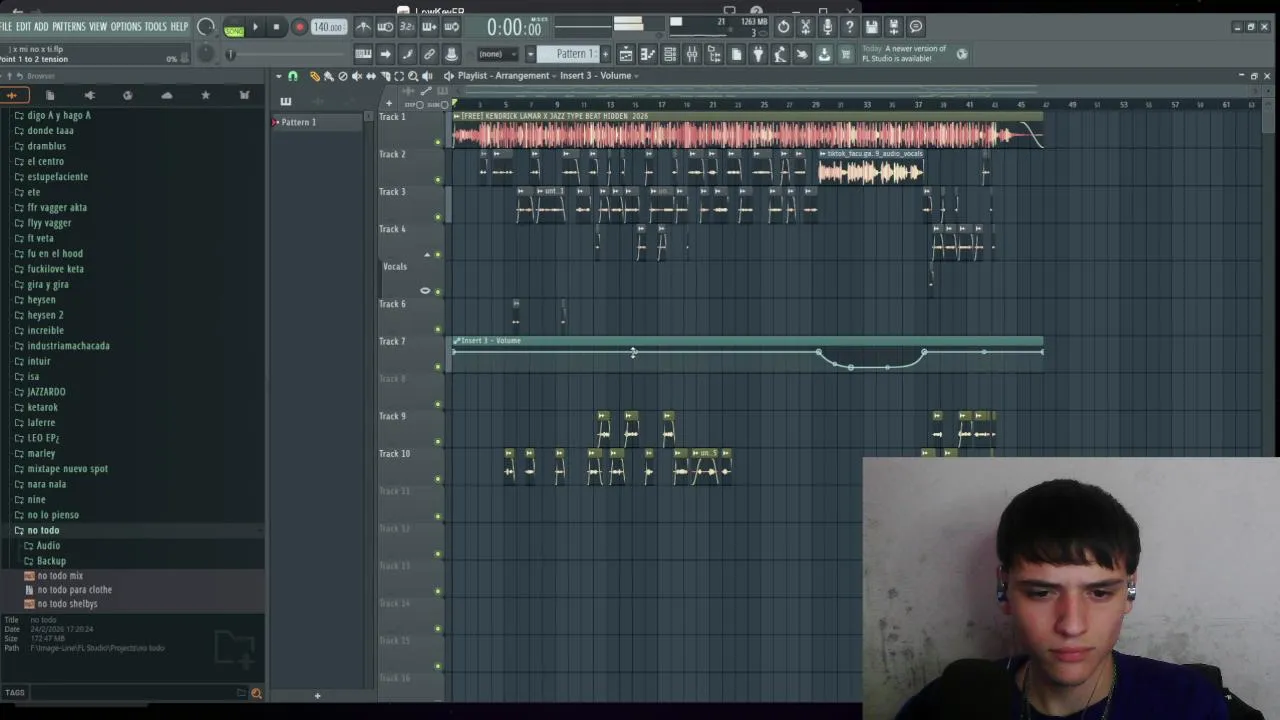Viewport: 1280px width, 720px height.
Task: Toggle the overdub blend recording button
Action: (x=428, y=27)
